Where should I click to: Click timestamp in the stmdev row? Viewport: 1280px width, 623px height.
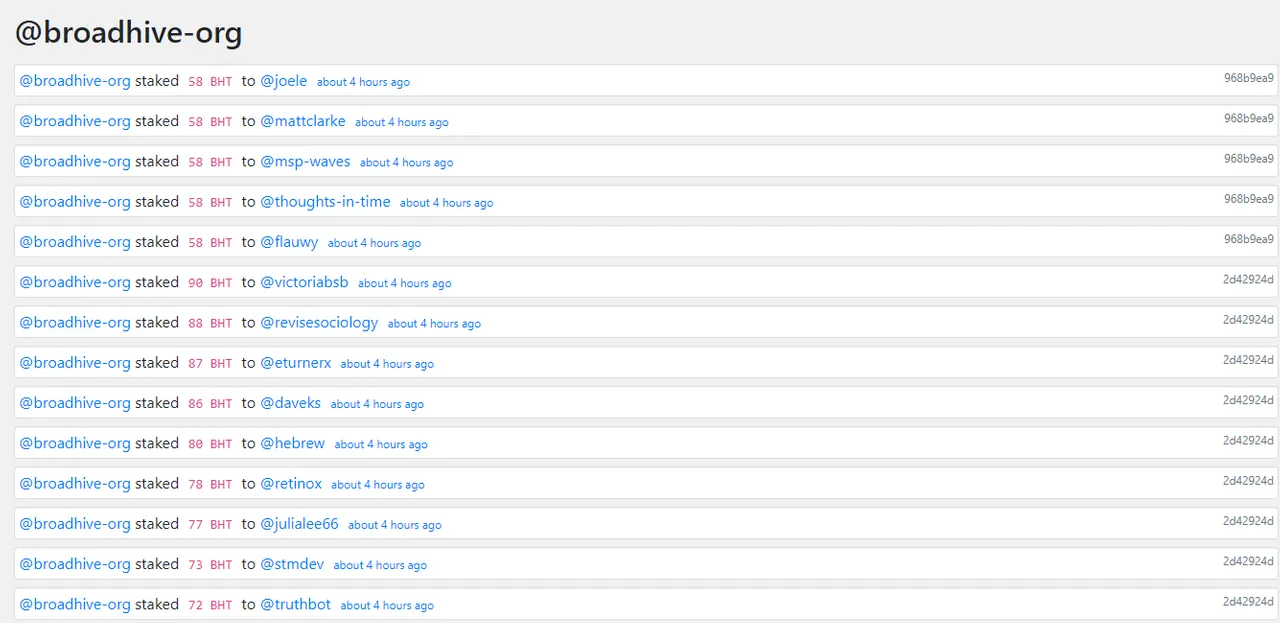coord(380,565)
